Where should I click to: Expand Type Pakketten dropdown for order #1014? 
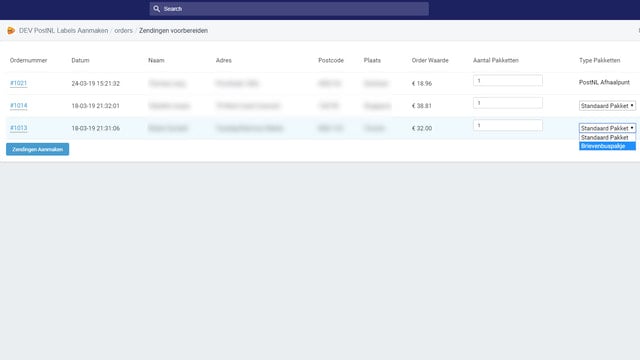[607, 106]
